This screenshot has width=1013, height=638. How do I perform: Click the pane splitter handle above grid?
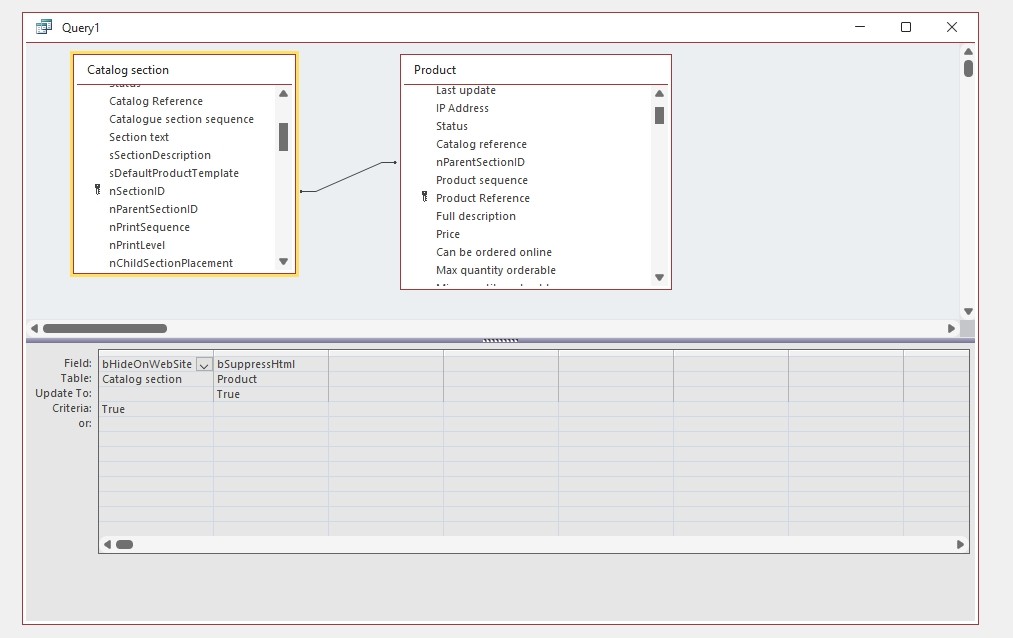tap(499, 340)
